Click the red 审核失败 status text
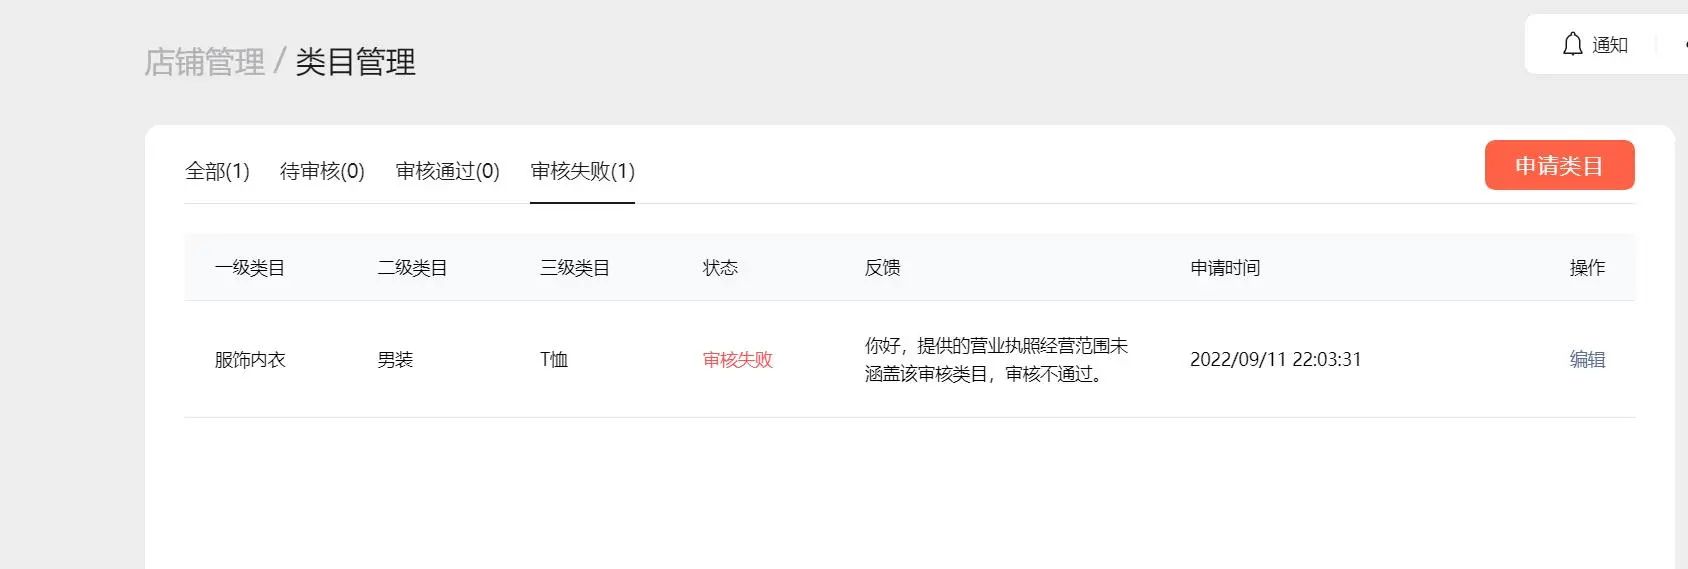Screen dimensions: 1688x569 738,359
